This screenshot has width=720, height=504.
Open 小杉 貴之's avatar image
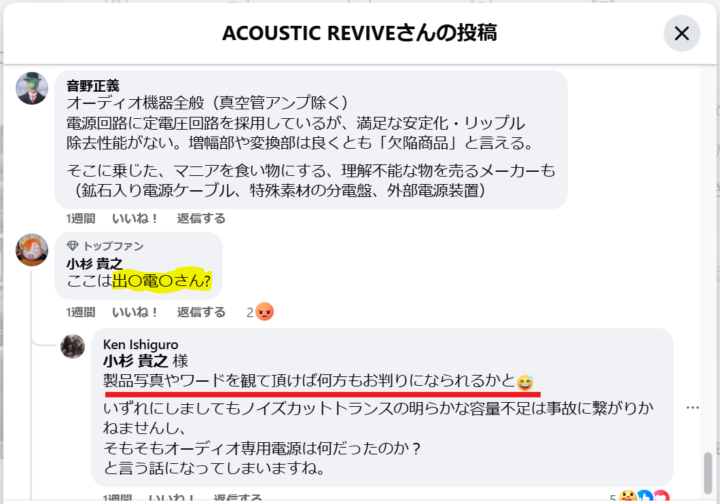(x=32, y=250)
